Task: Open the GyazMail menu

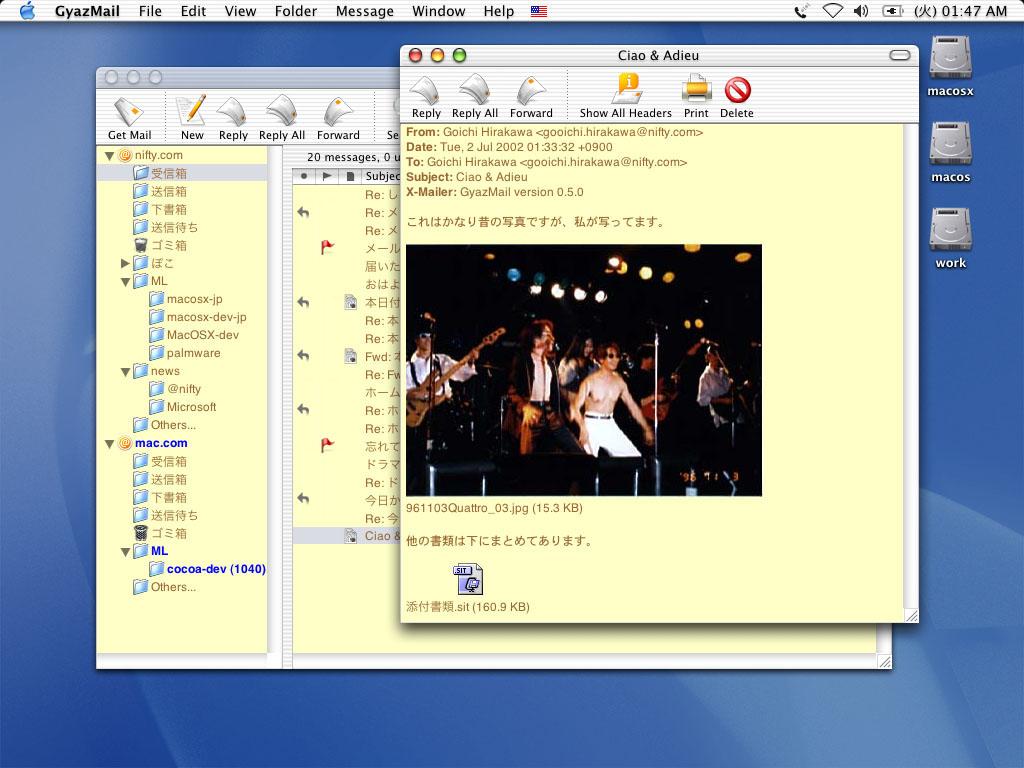Action: (87, 11)
